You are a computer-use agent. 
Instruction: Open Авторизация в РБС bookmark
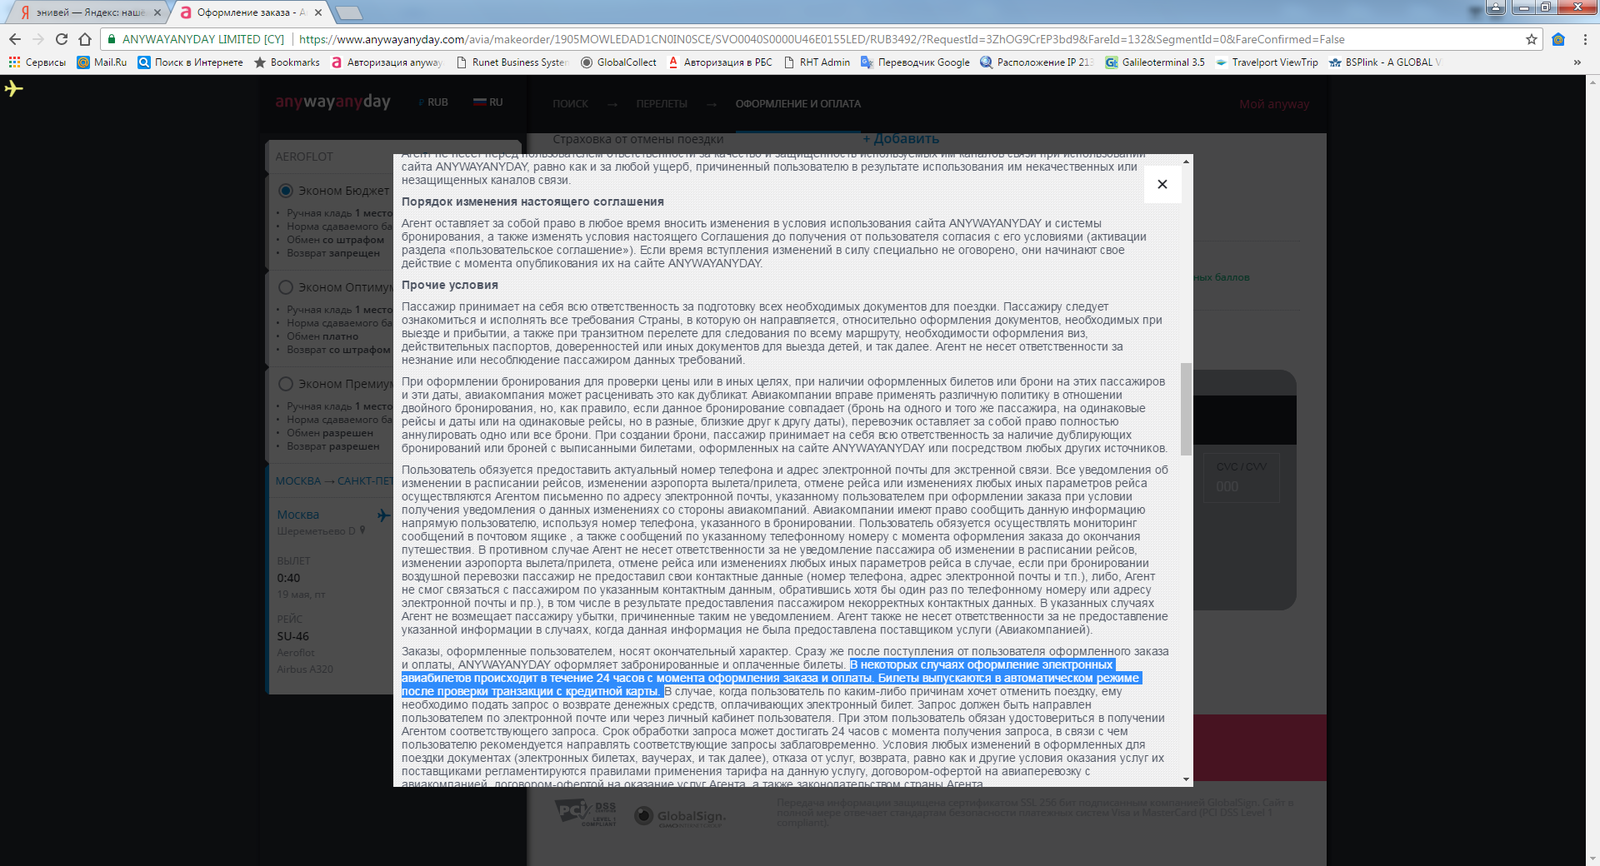720,62
